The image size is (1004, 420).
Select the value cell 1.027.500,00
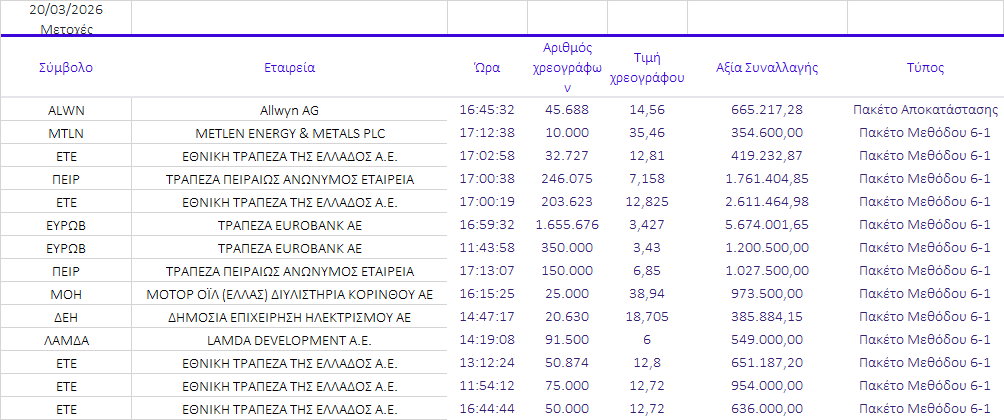coord(766,271)
